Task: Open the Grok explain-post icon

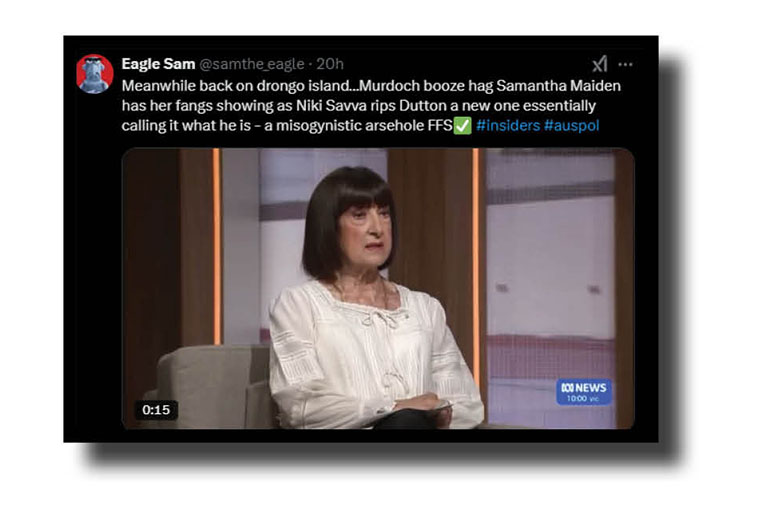Action: (x=600, y=64)
